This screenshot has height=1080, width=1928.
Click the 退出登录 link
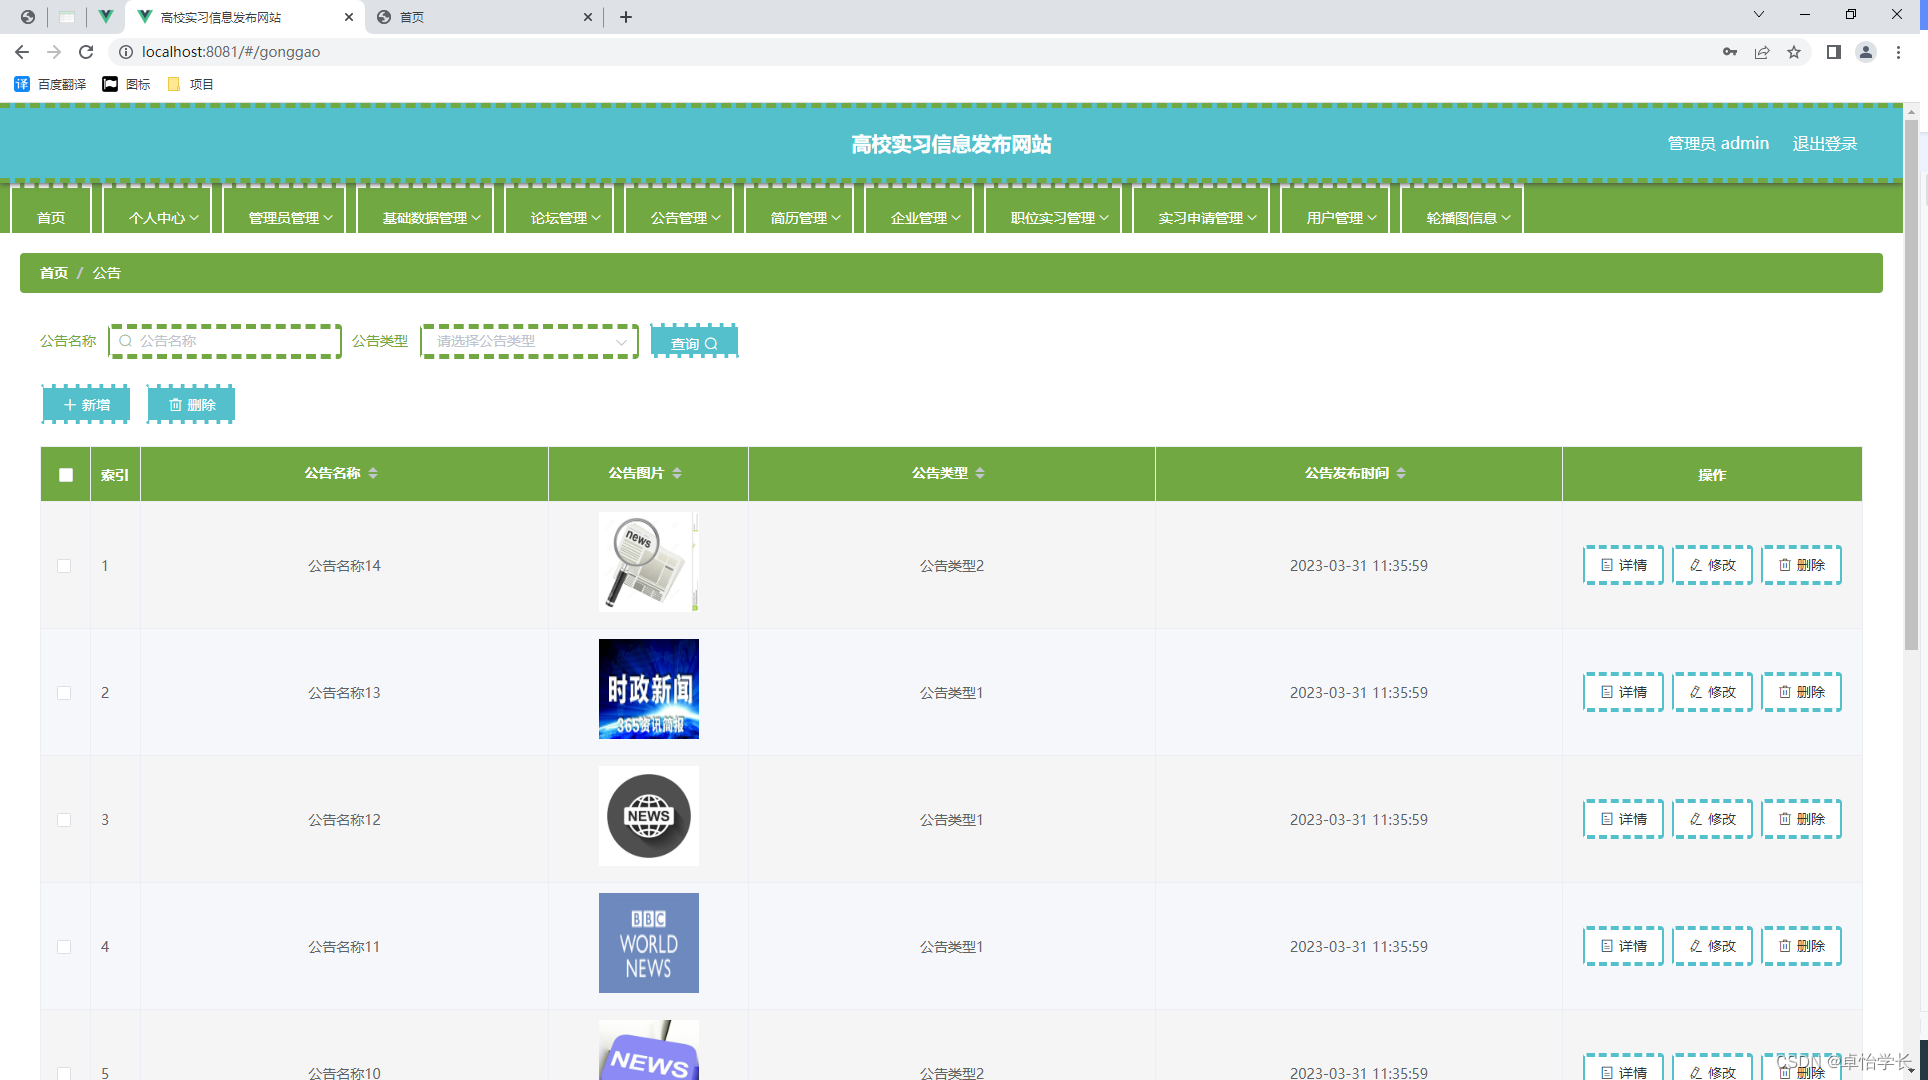point(1824,144)
